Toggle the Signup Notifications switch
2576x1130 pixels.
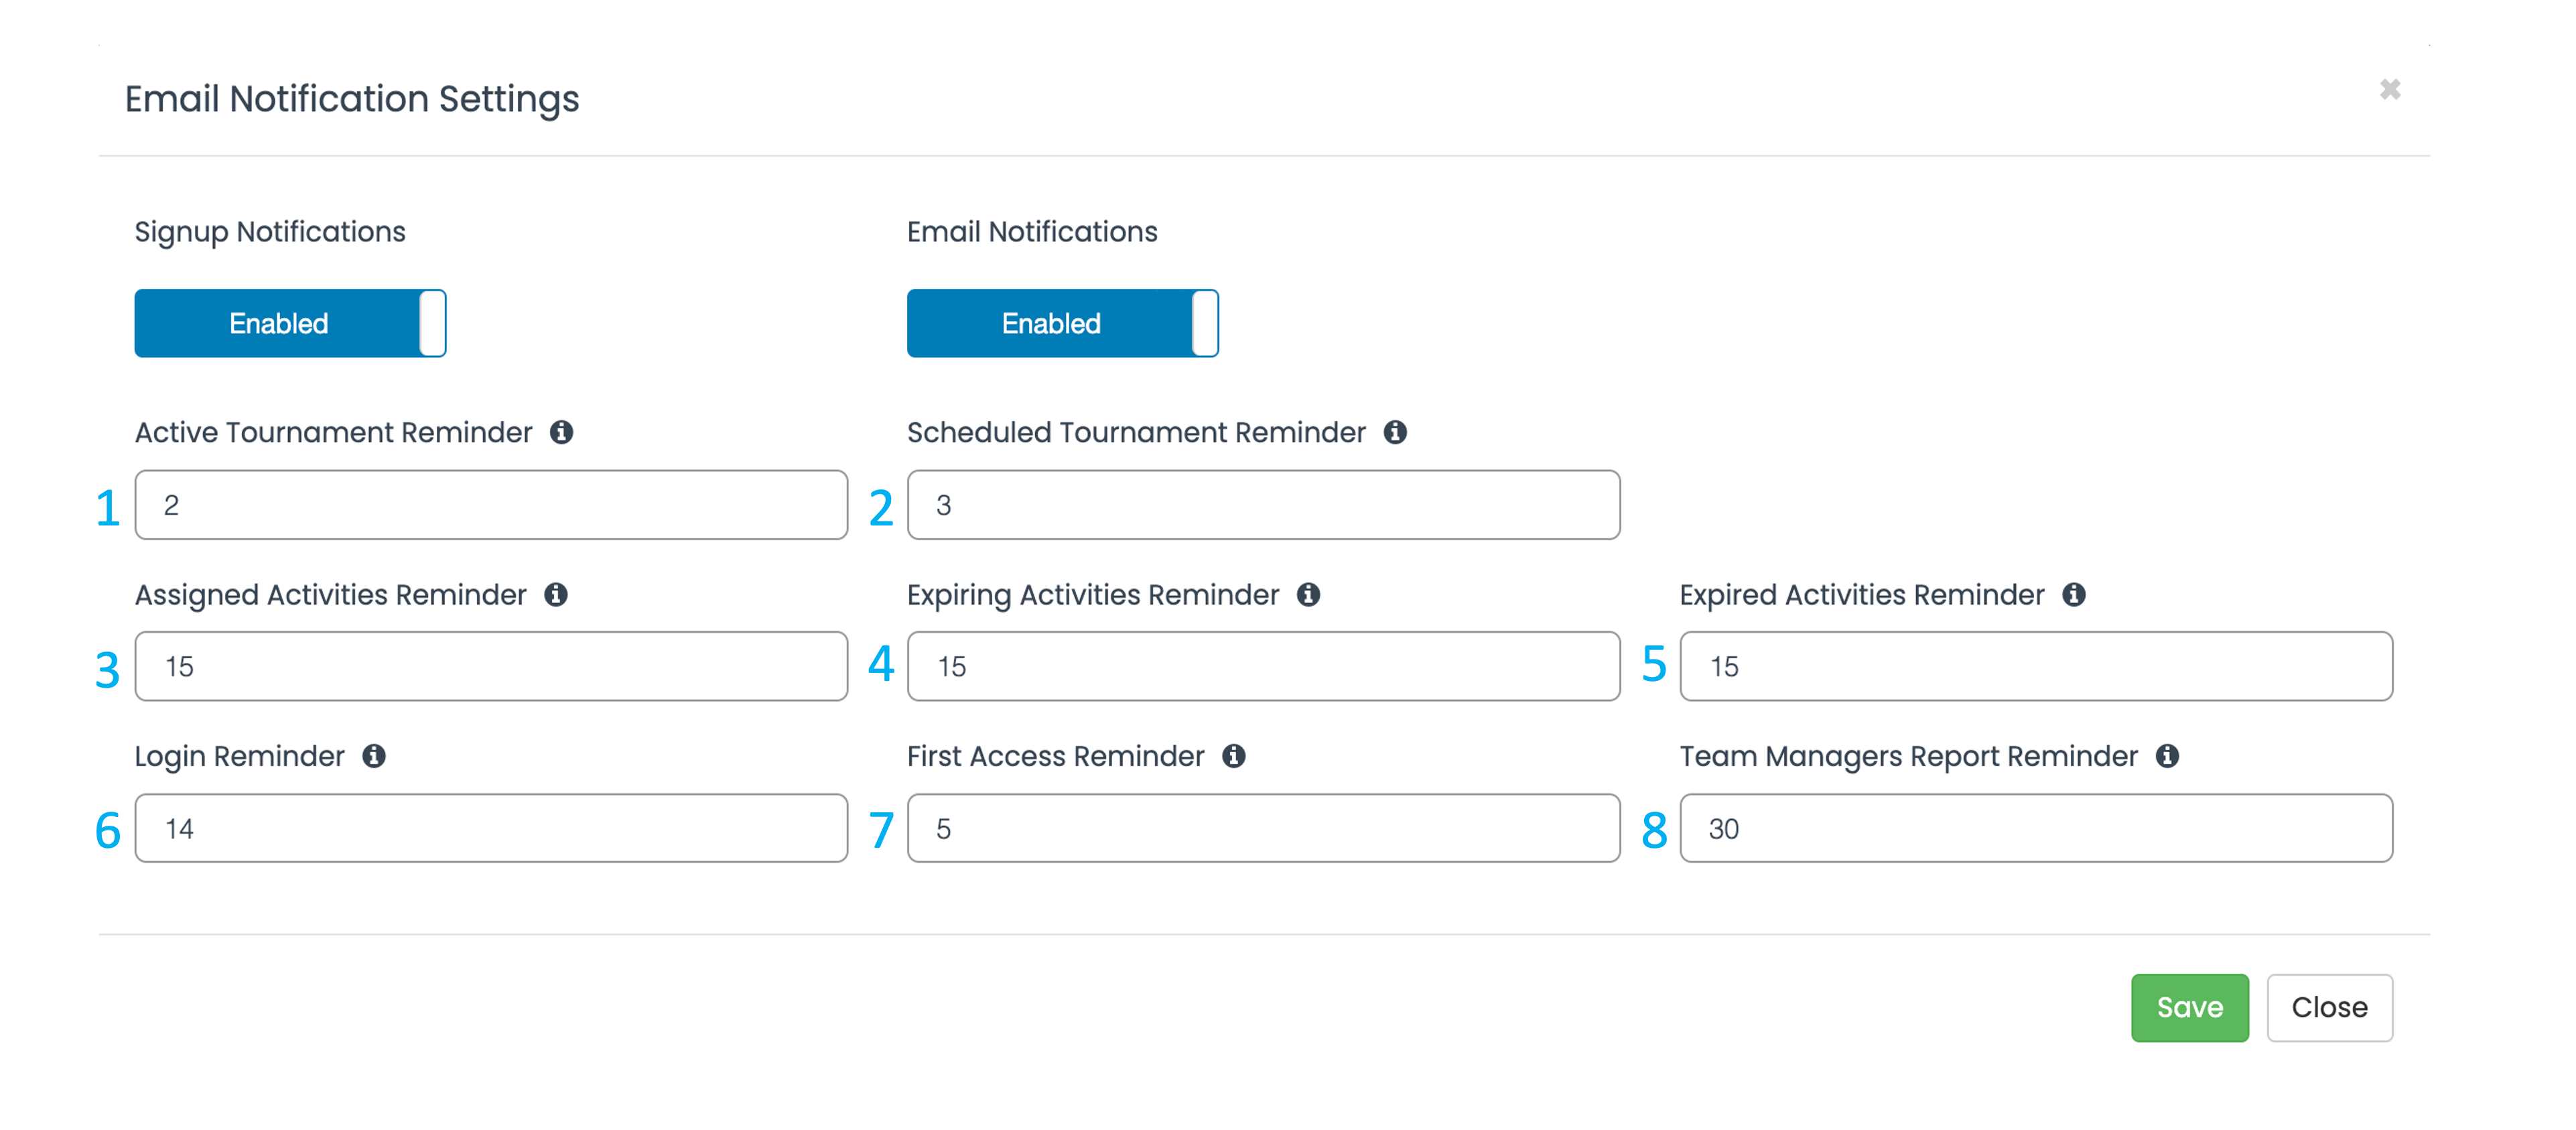click(290, 323)
